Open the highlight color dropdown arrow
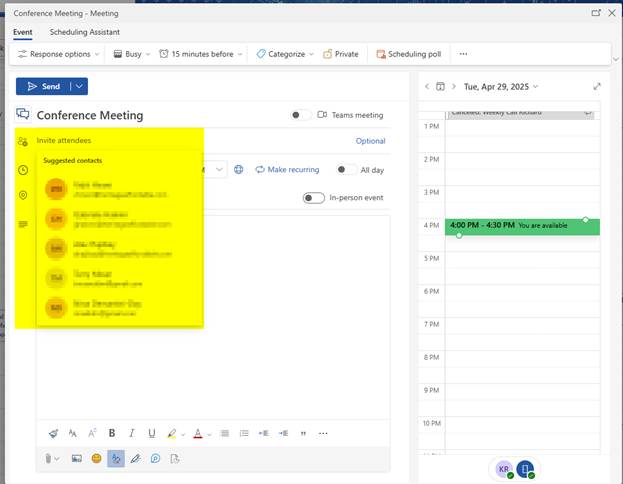This screenshot has width=623, height=484. click(x=183, y=434)
